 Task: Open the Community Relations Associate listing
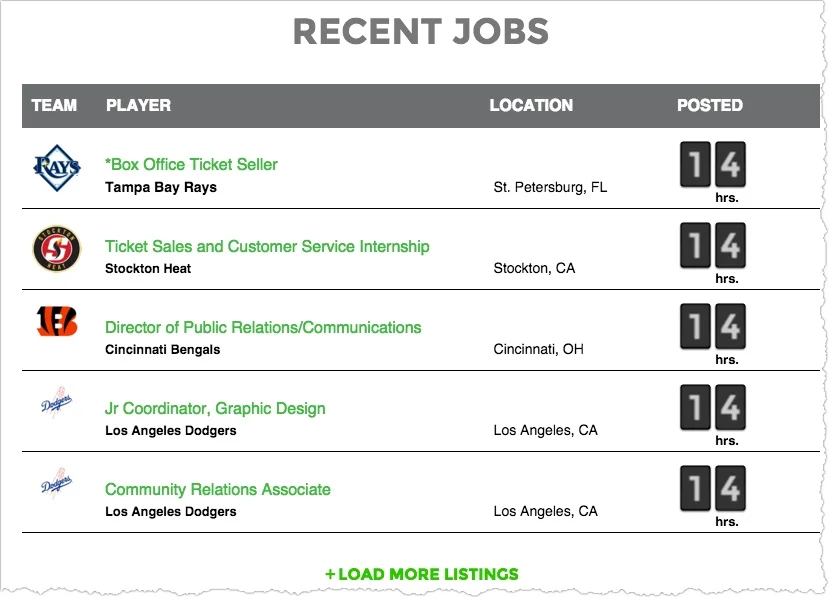click(x=217, y=490)
